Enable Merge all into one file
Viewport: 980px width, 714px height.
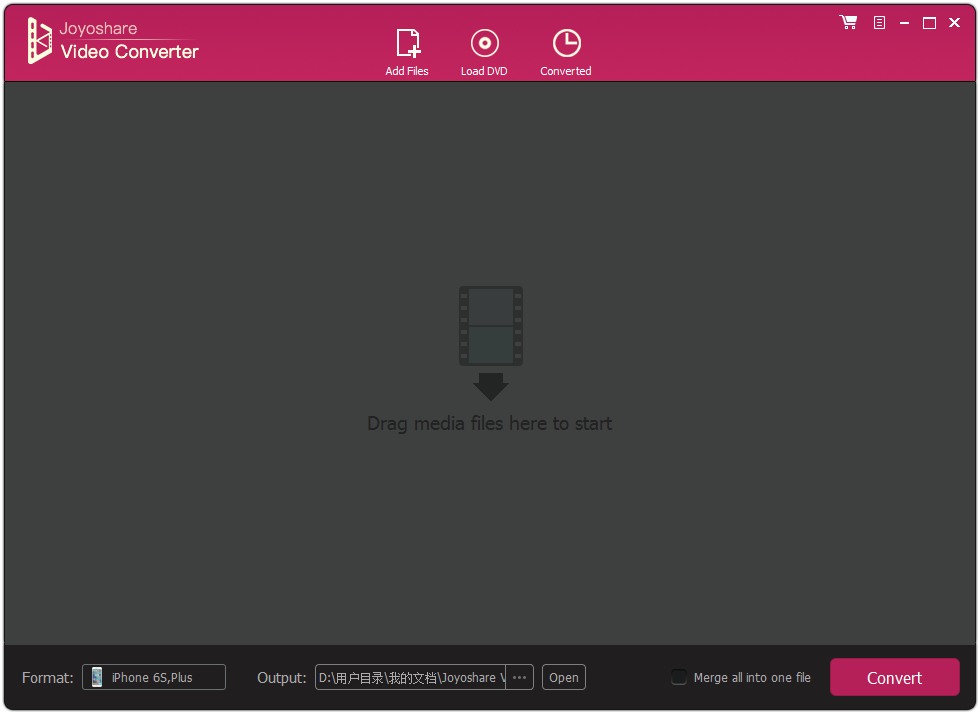pyautogui.click(x=679, y=677)
